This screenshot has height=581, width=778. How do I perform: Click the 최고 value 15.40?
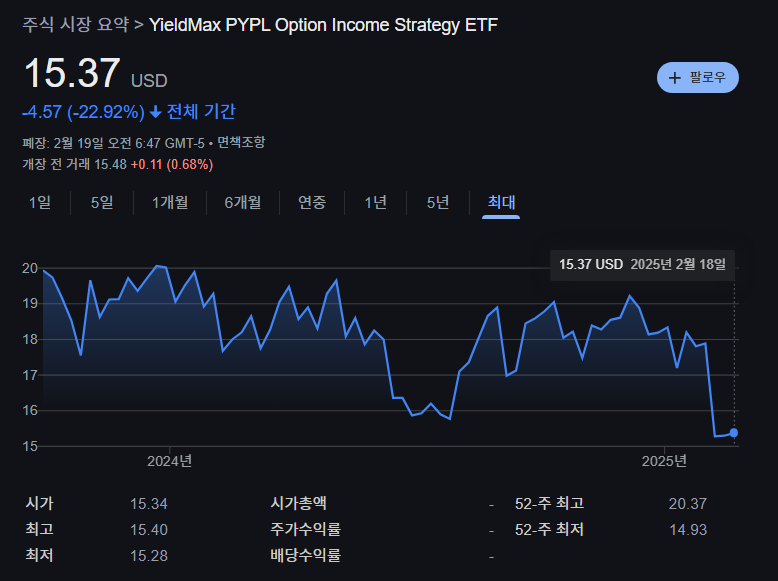(x=149, y=529)
